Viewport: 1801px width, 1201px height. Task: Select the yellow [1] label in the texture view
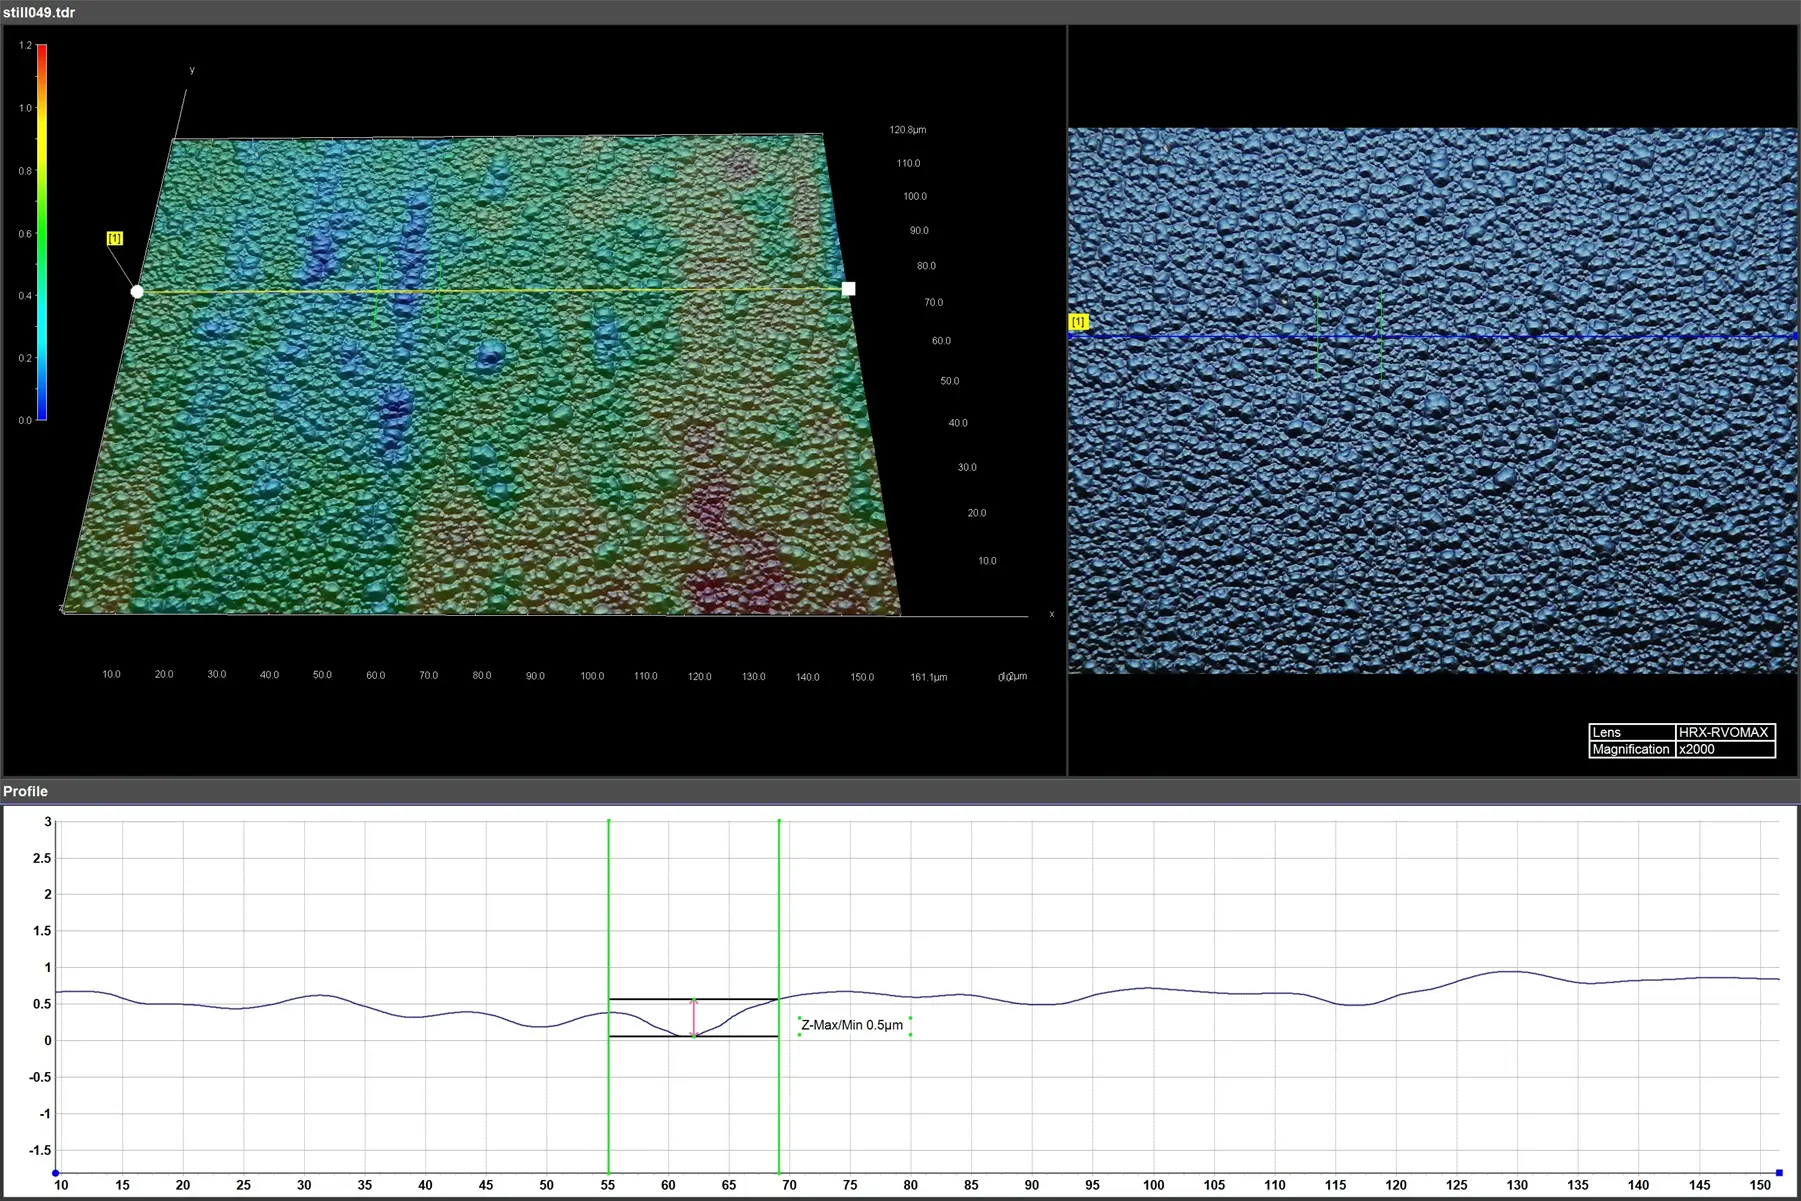click(1078, 322)
